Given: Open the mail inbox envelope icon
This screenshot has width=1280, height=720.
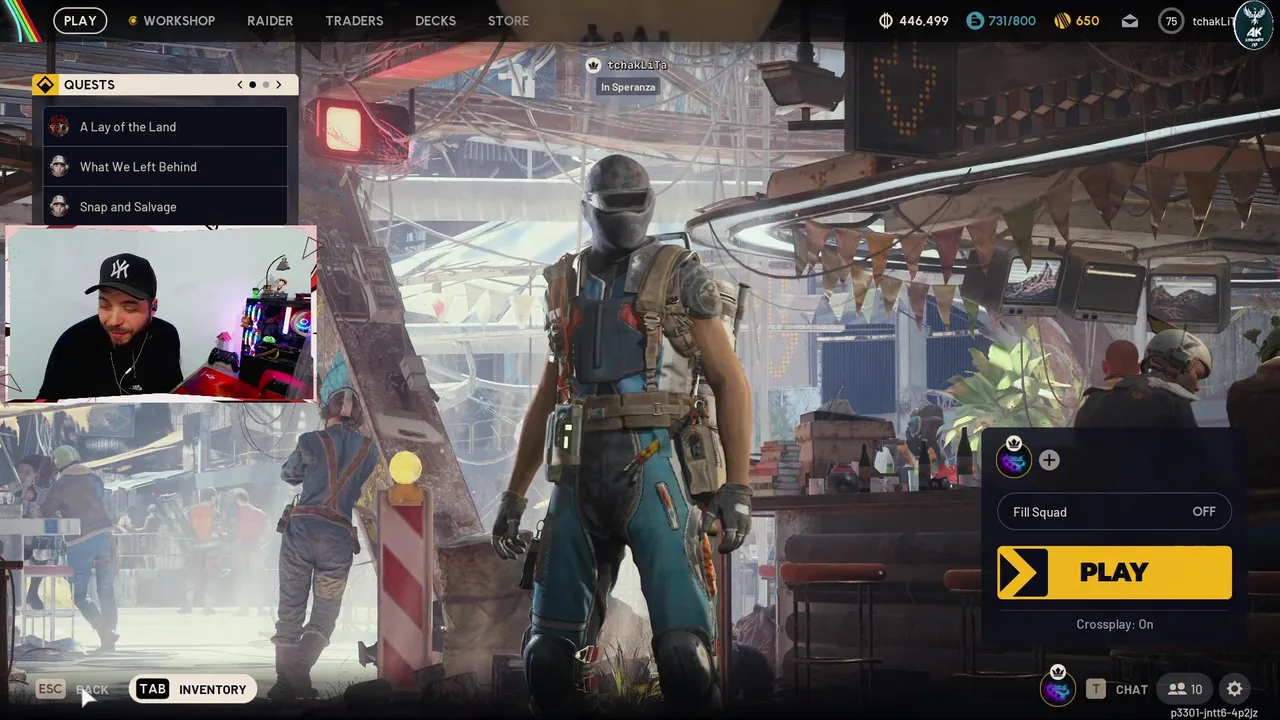Looking at the screenshot, I should tap(1129, 20).
